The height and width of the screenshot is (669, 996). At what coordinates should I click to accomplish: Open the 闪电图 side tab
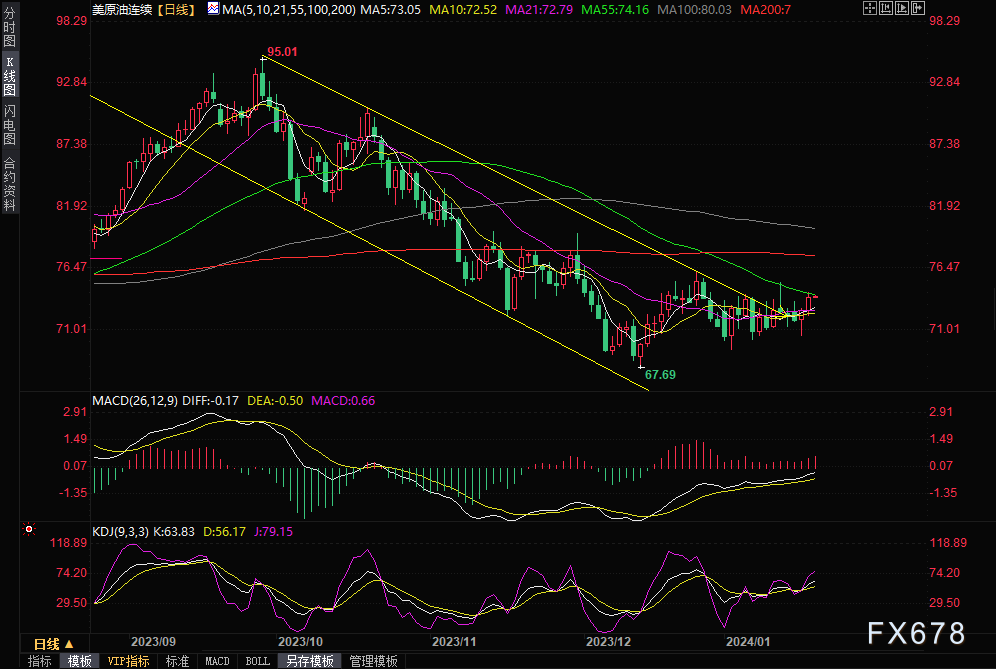(10, 125)
